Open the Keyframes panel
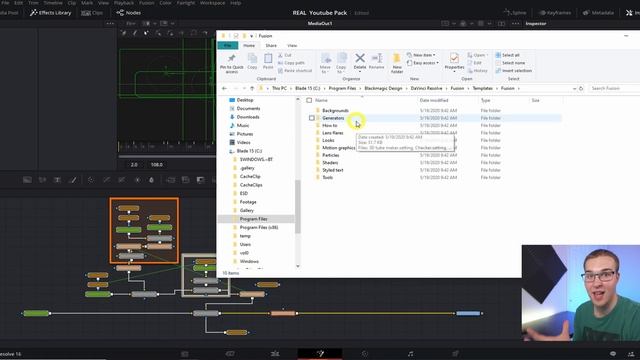The width and height of the screenshot is (640, 360). (555, 13)
